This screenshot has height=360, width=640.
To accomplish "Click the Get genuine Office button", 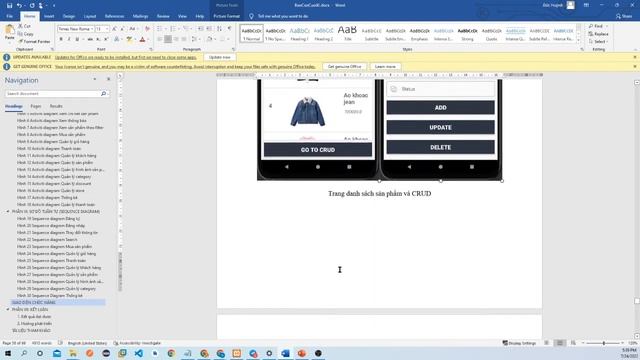I will coord(344,67).
